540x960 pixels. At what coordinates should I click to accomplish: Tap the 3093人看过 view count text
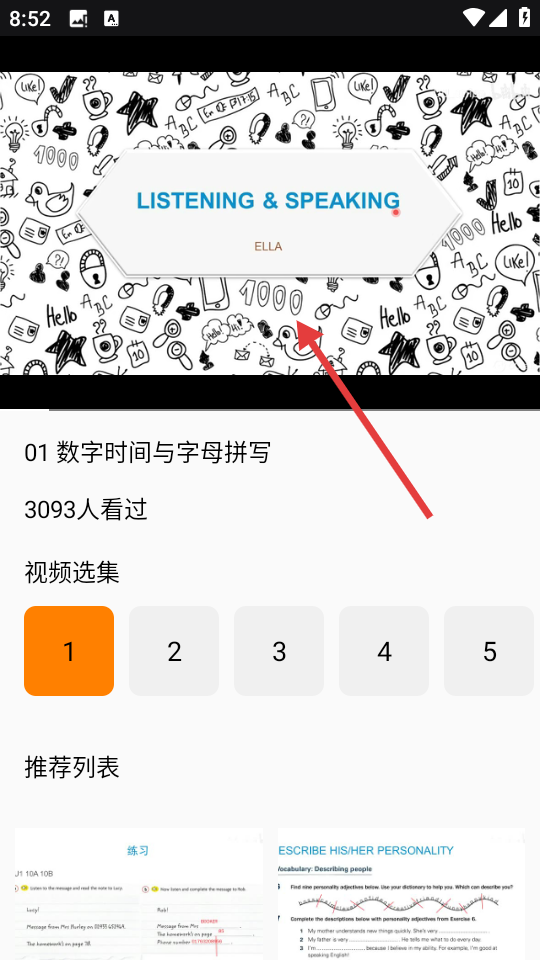coord(86,509)
